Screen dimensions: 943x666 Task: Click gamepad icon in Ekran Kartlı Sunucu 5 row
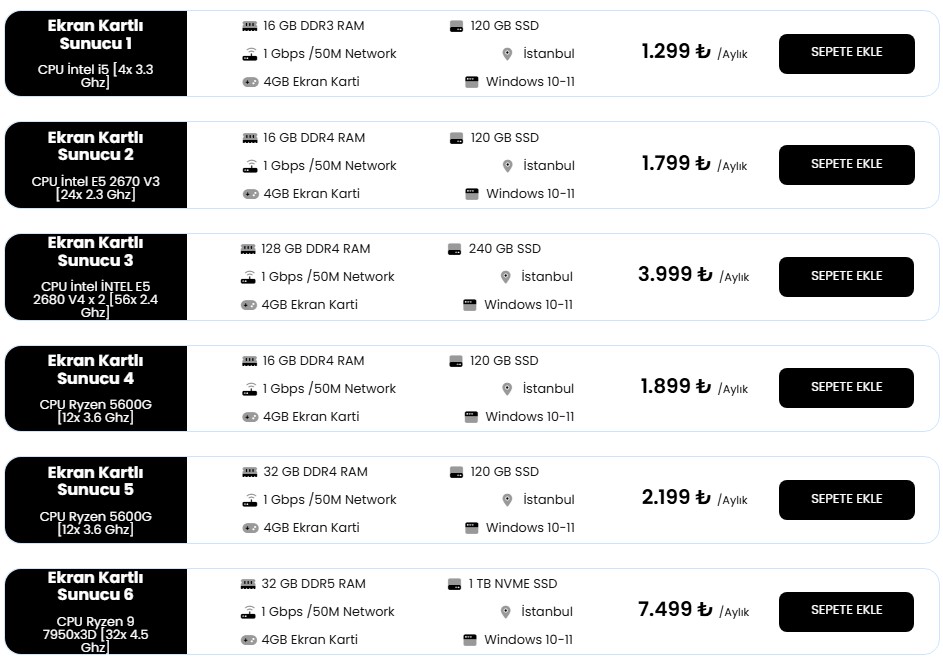point(250,528)
